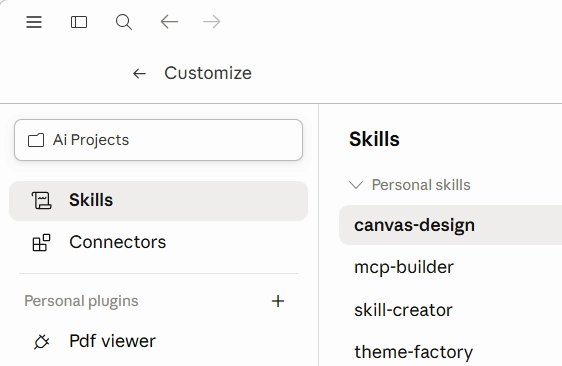The height and width of the screenshot is (366, 562).
Task: Click the Personal plugins label
Action: tap(81, 301)
